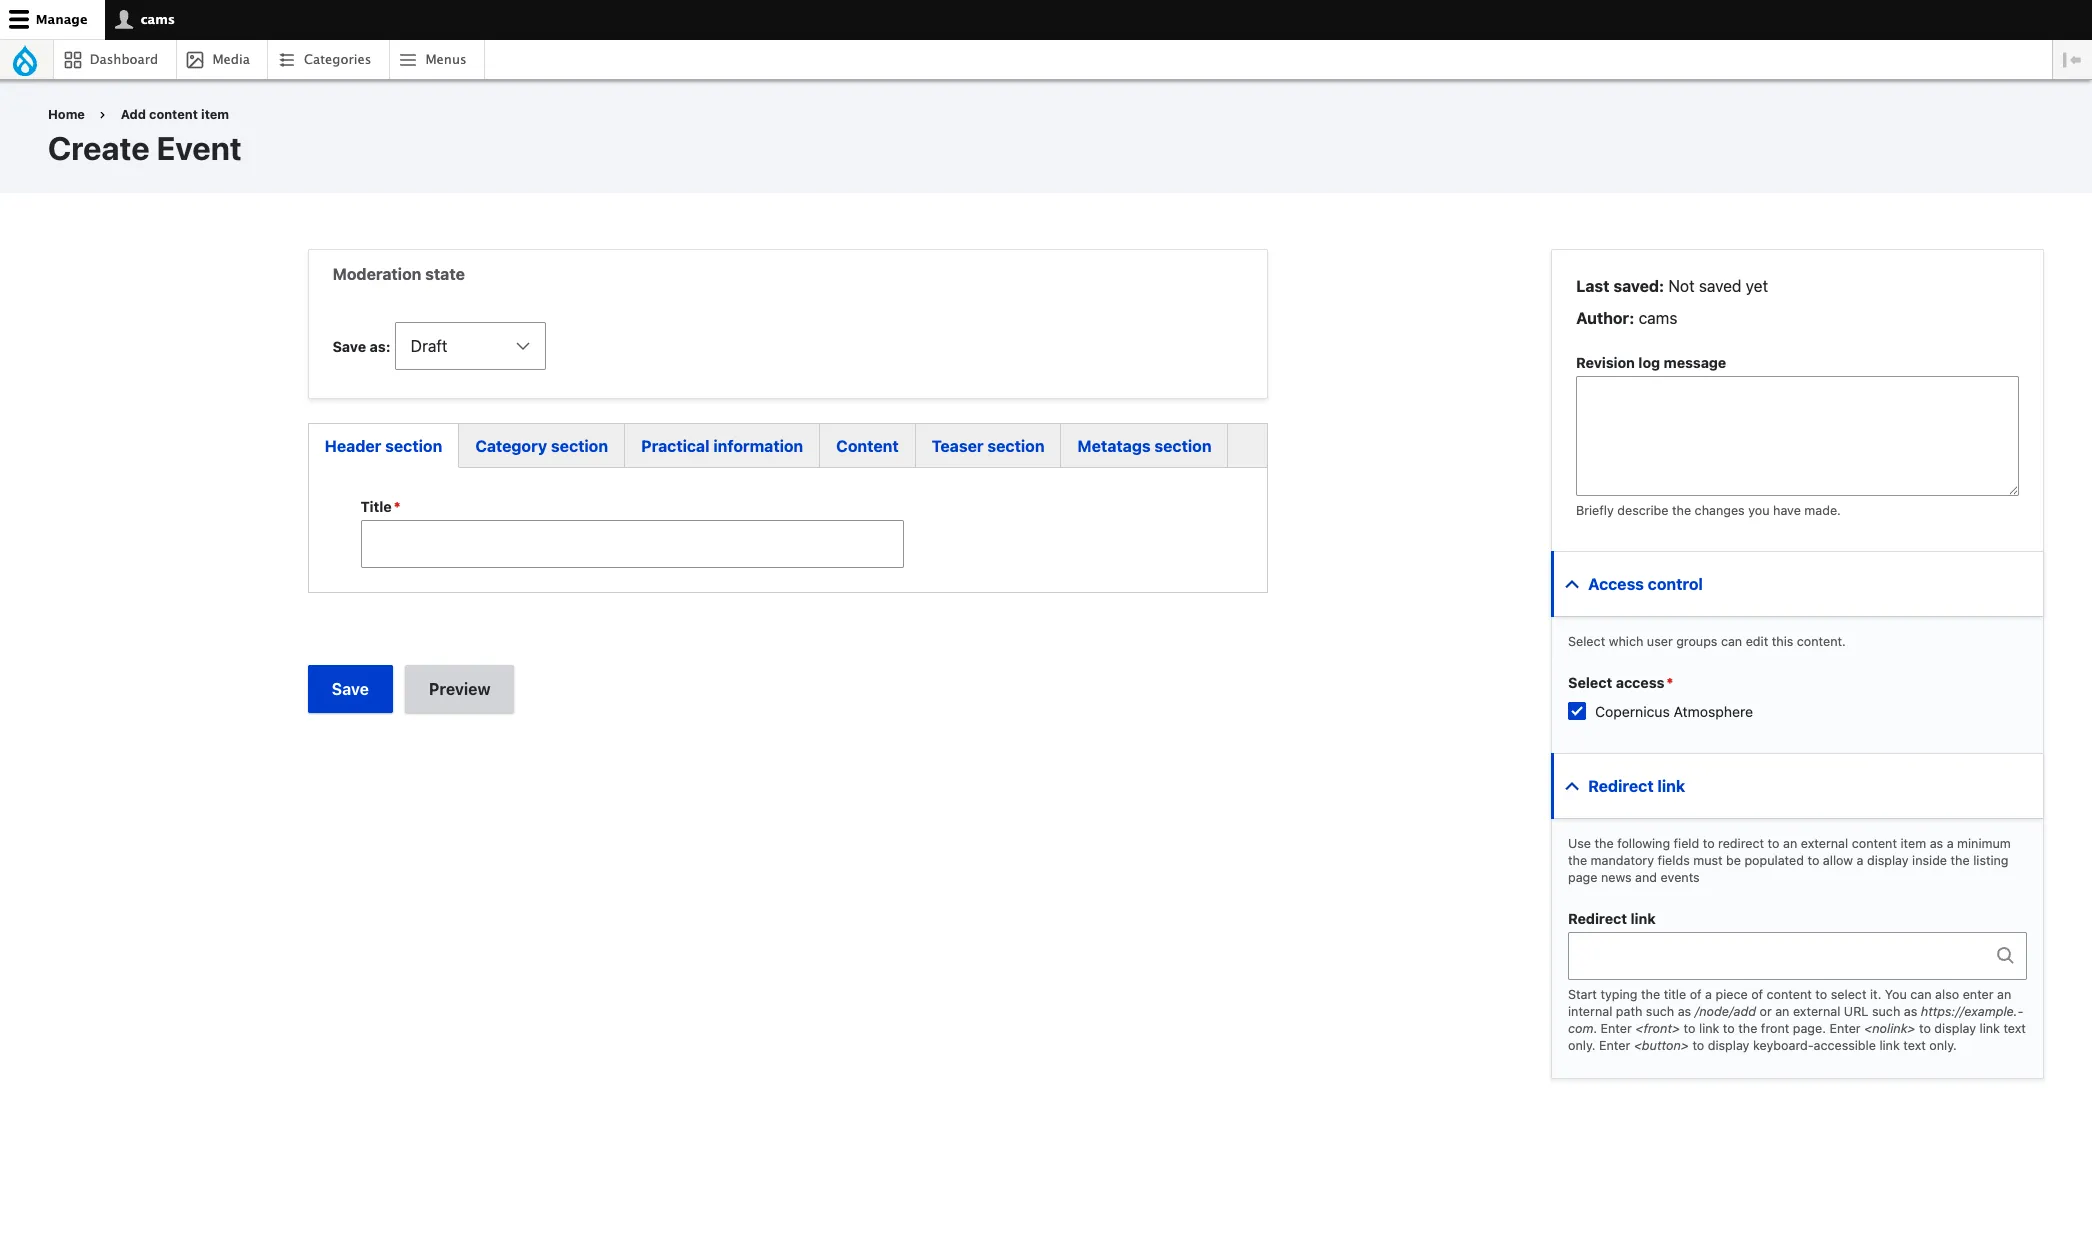Screen dimensions: 2092x1239
Task: Open the Menus toolbar item
Action: pyautogui.click(x=433, y=60)
